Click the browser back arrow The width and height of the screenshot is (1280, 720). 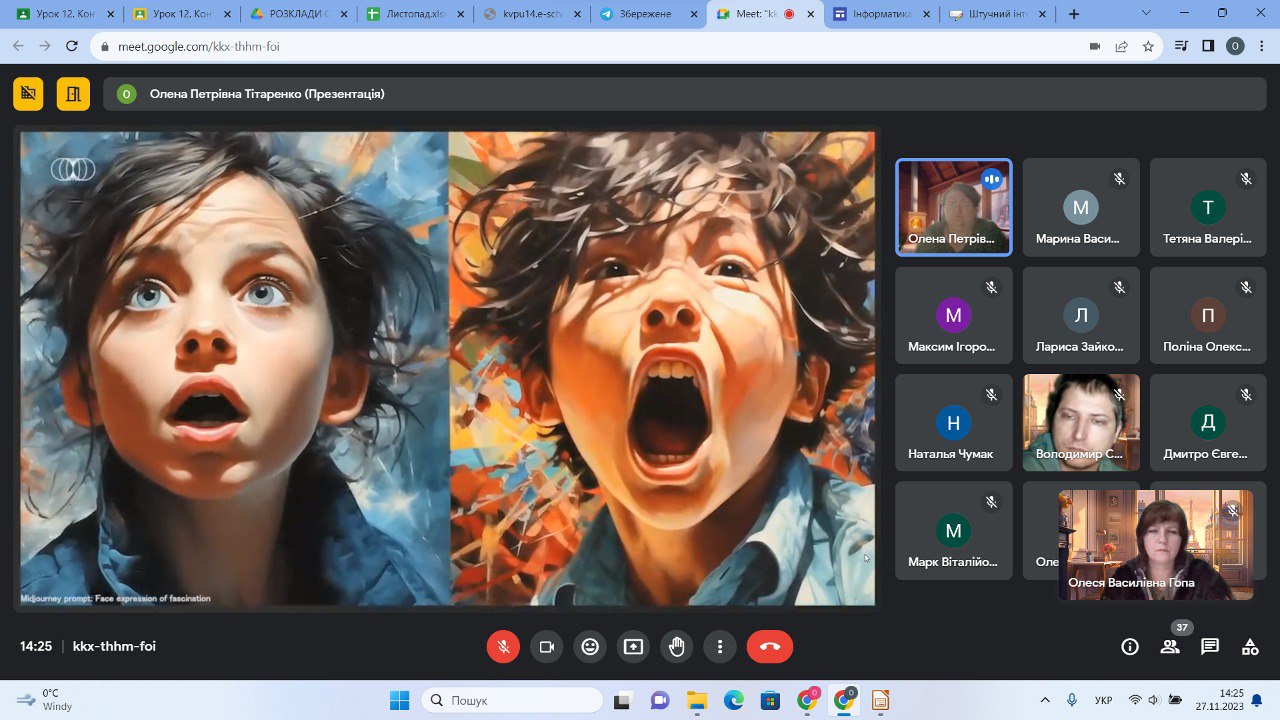point(18,46)
